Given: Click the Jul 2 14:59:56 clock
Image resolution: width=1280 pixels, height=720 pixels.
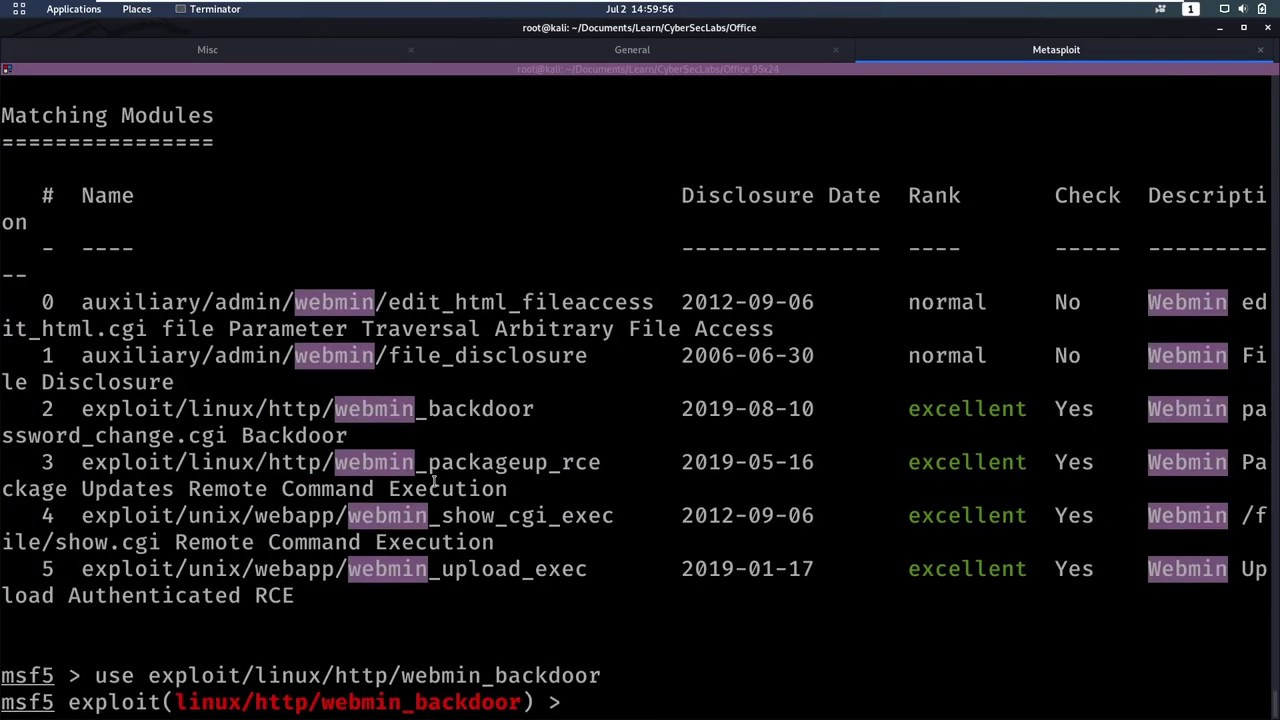Looking at the screenshot, I should 640,9.
